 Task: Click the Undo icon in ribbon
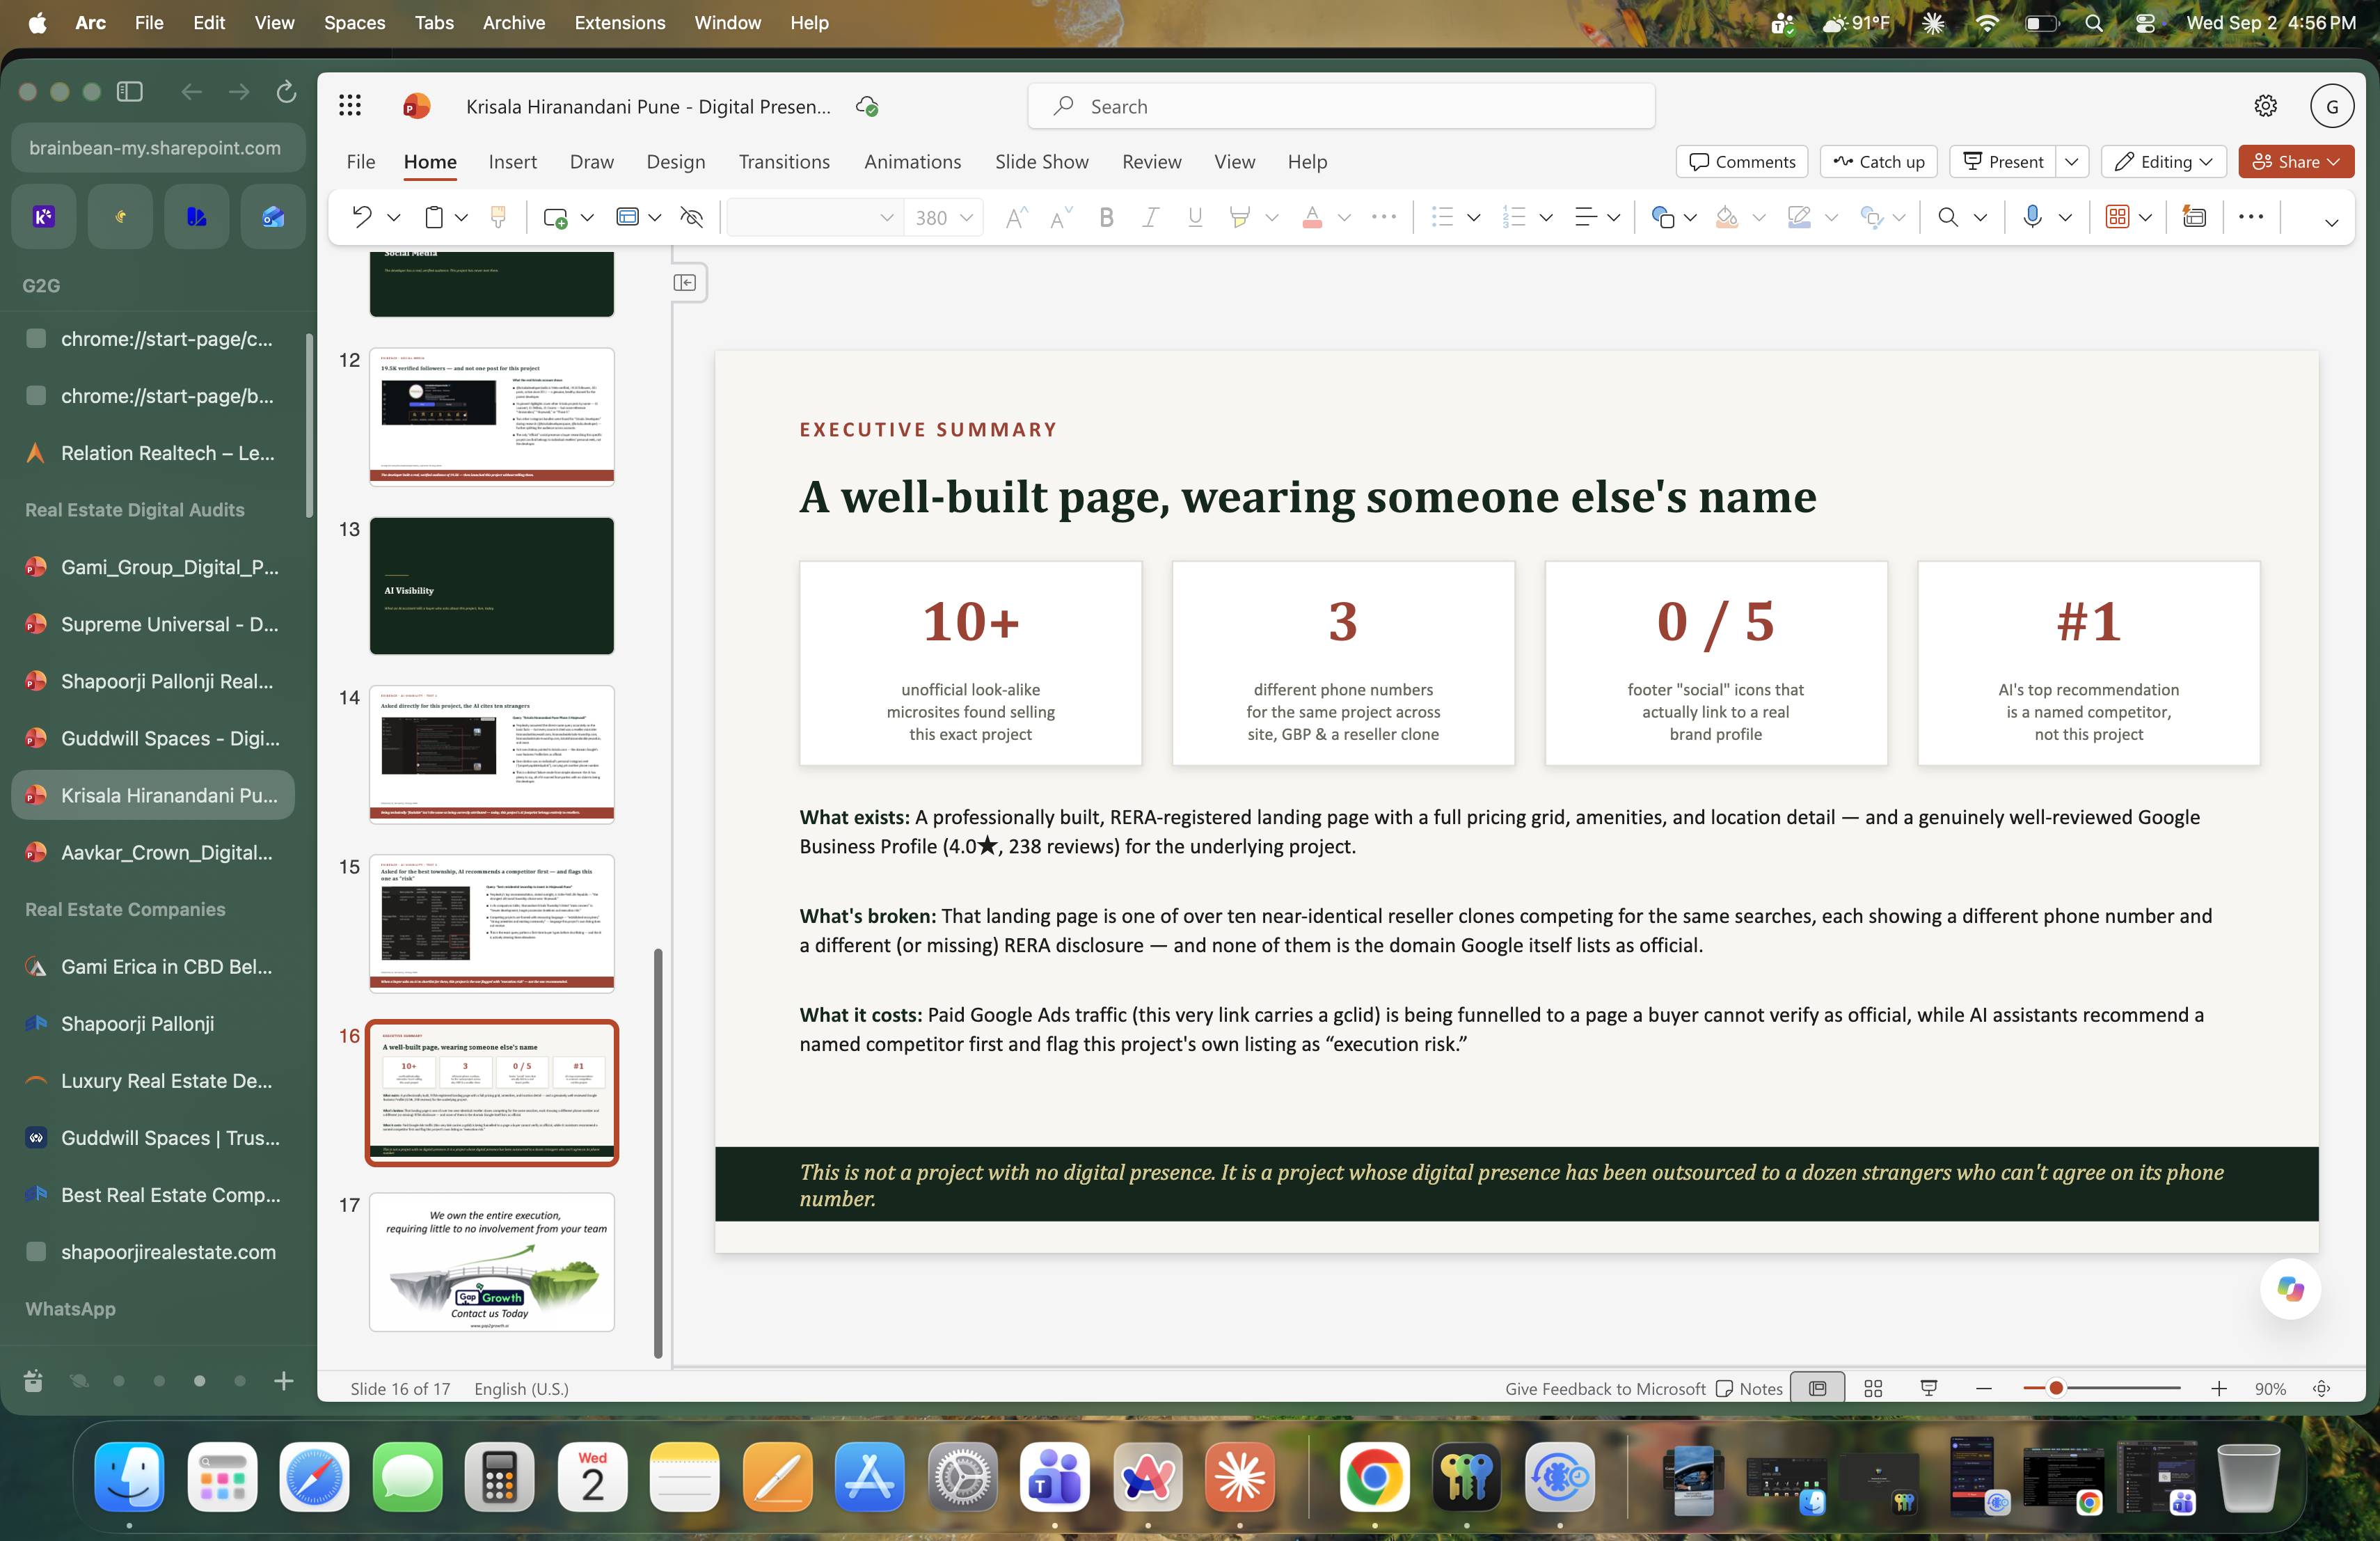tap(361, 217)
